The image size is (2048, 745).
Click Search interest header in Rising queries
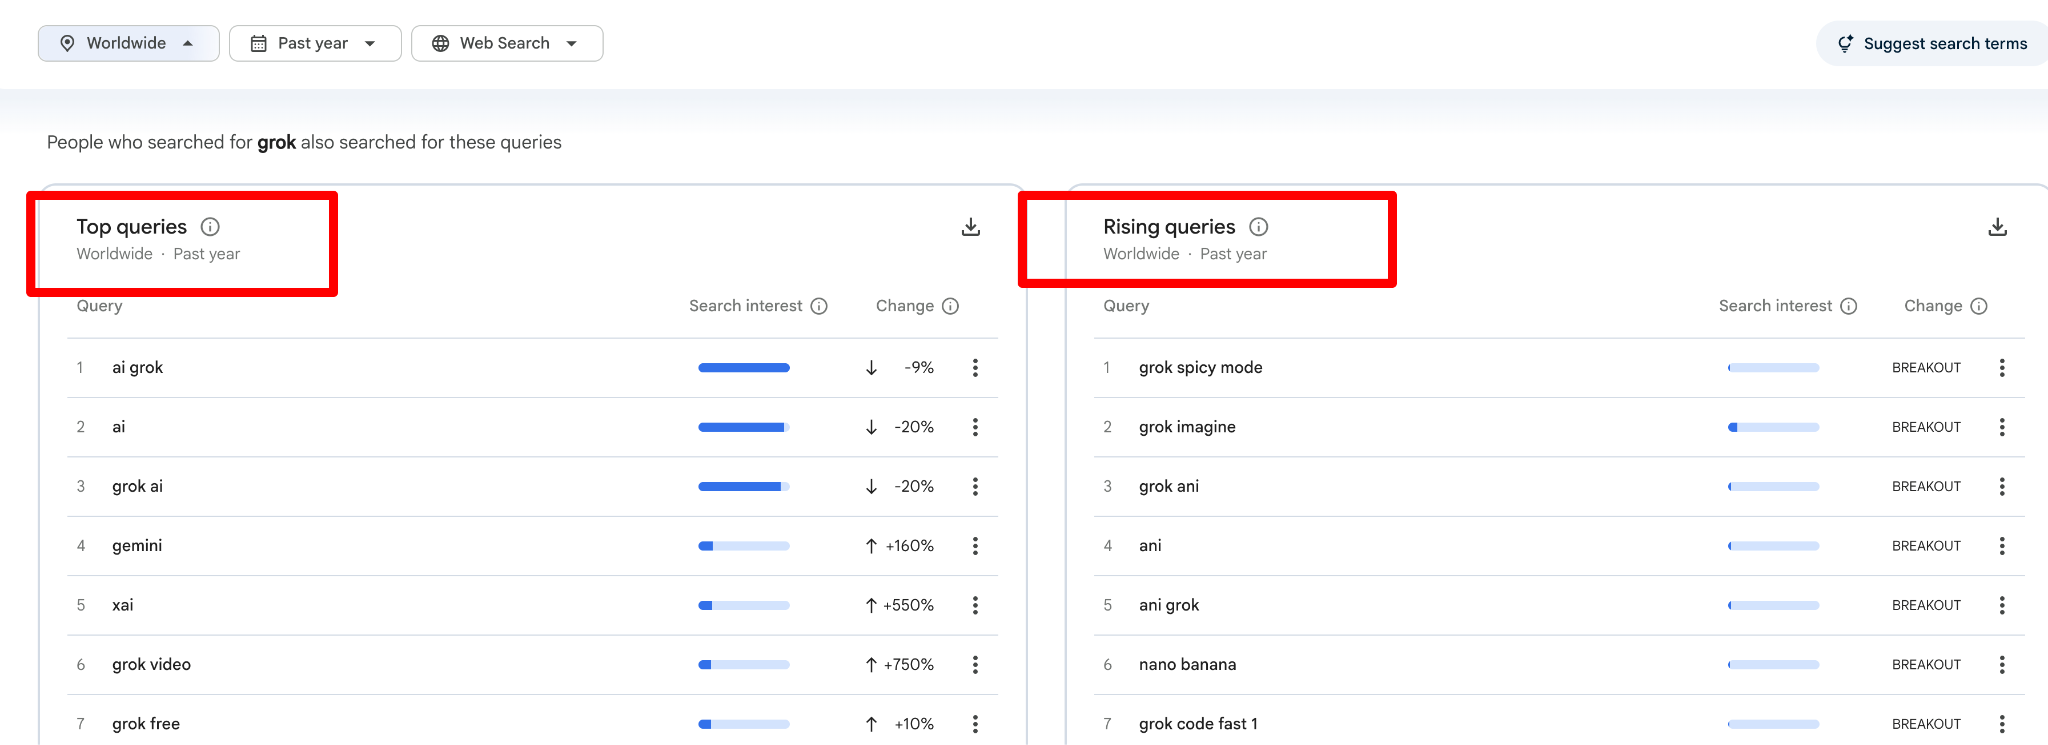click(1775, 306)
